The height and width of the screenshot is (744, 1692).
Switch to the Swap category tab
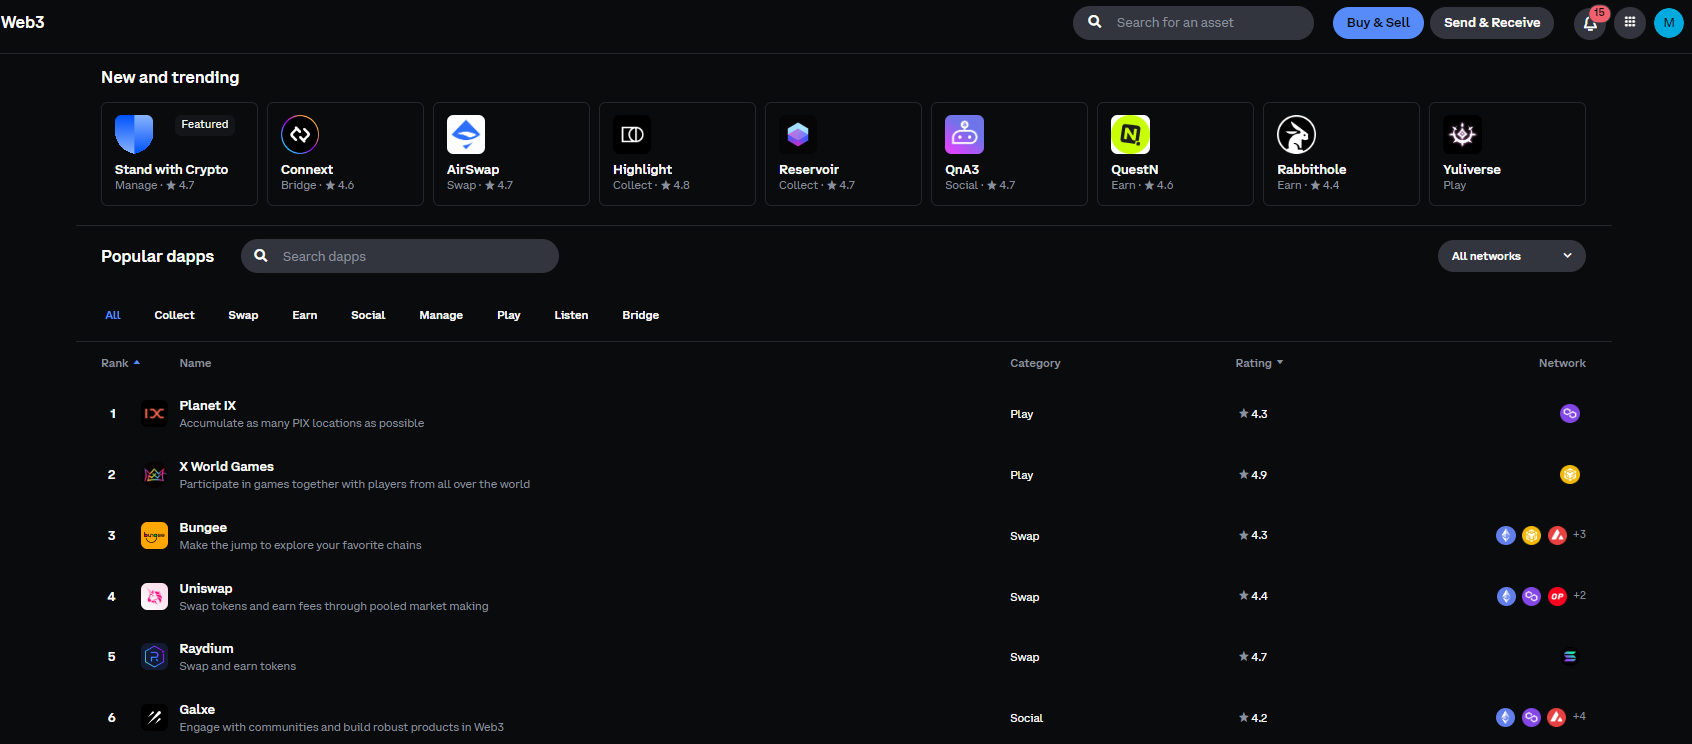tap(243, 315)
